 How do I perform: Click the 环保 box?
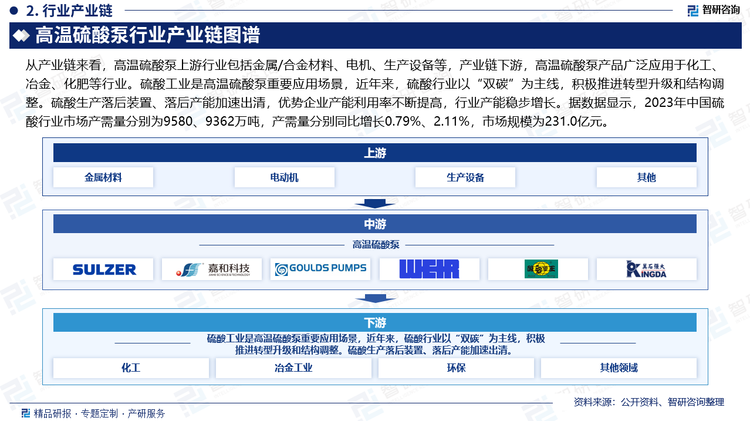pyautogui.click(x=456, y=368)
